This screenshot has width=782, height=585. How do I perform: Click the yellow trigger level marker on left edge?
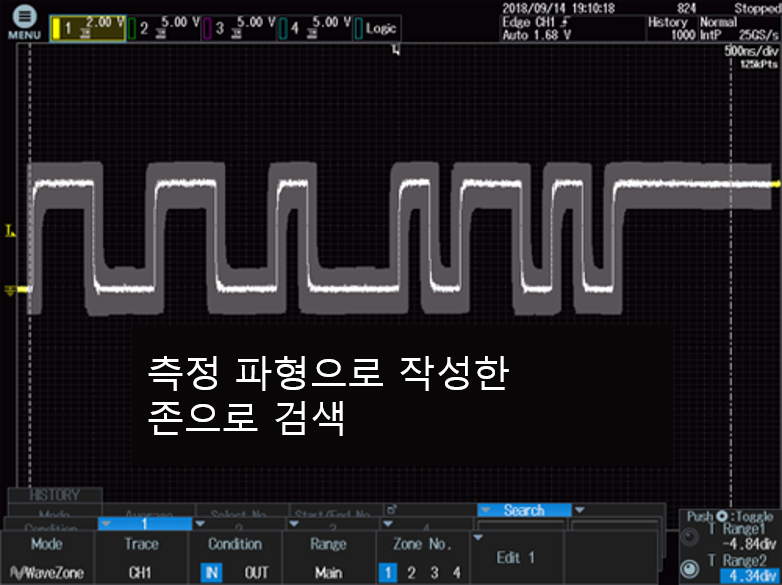(x=10, y=230)
